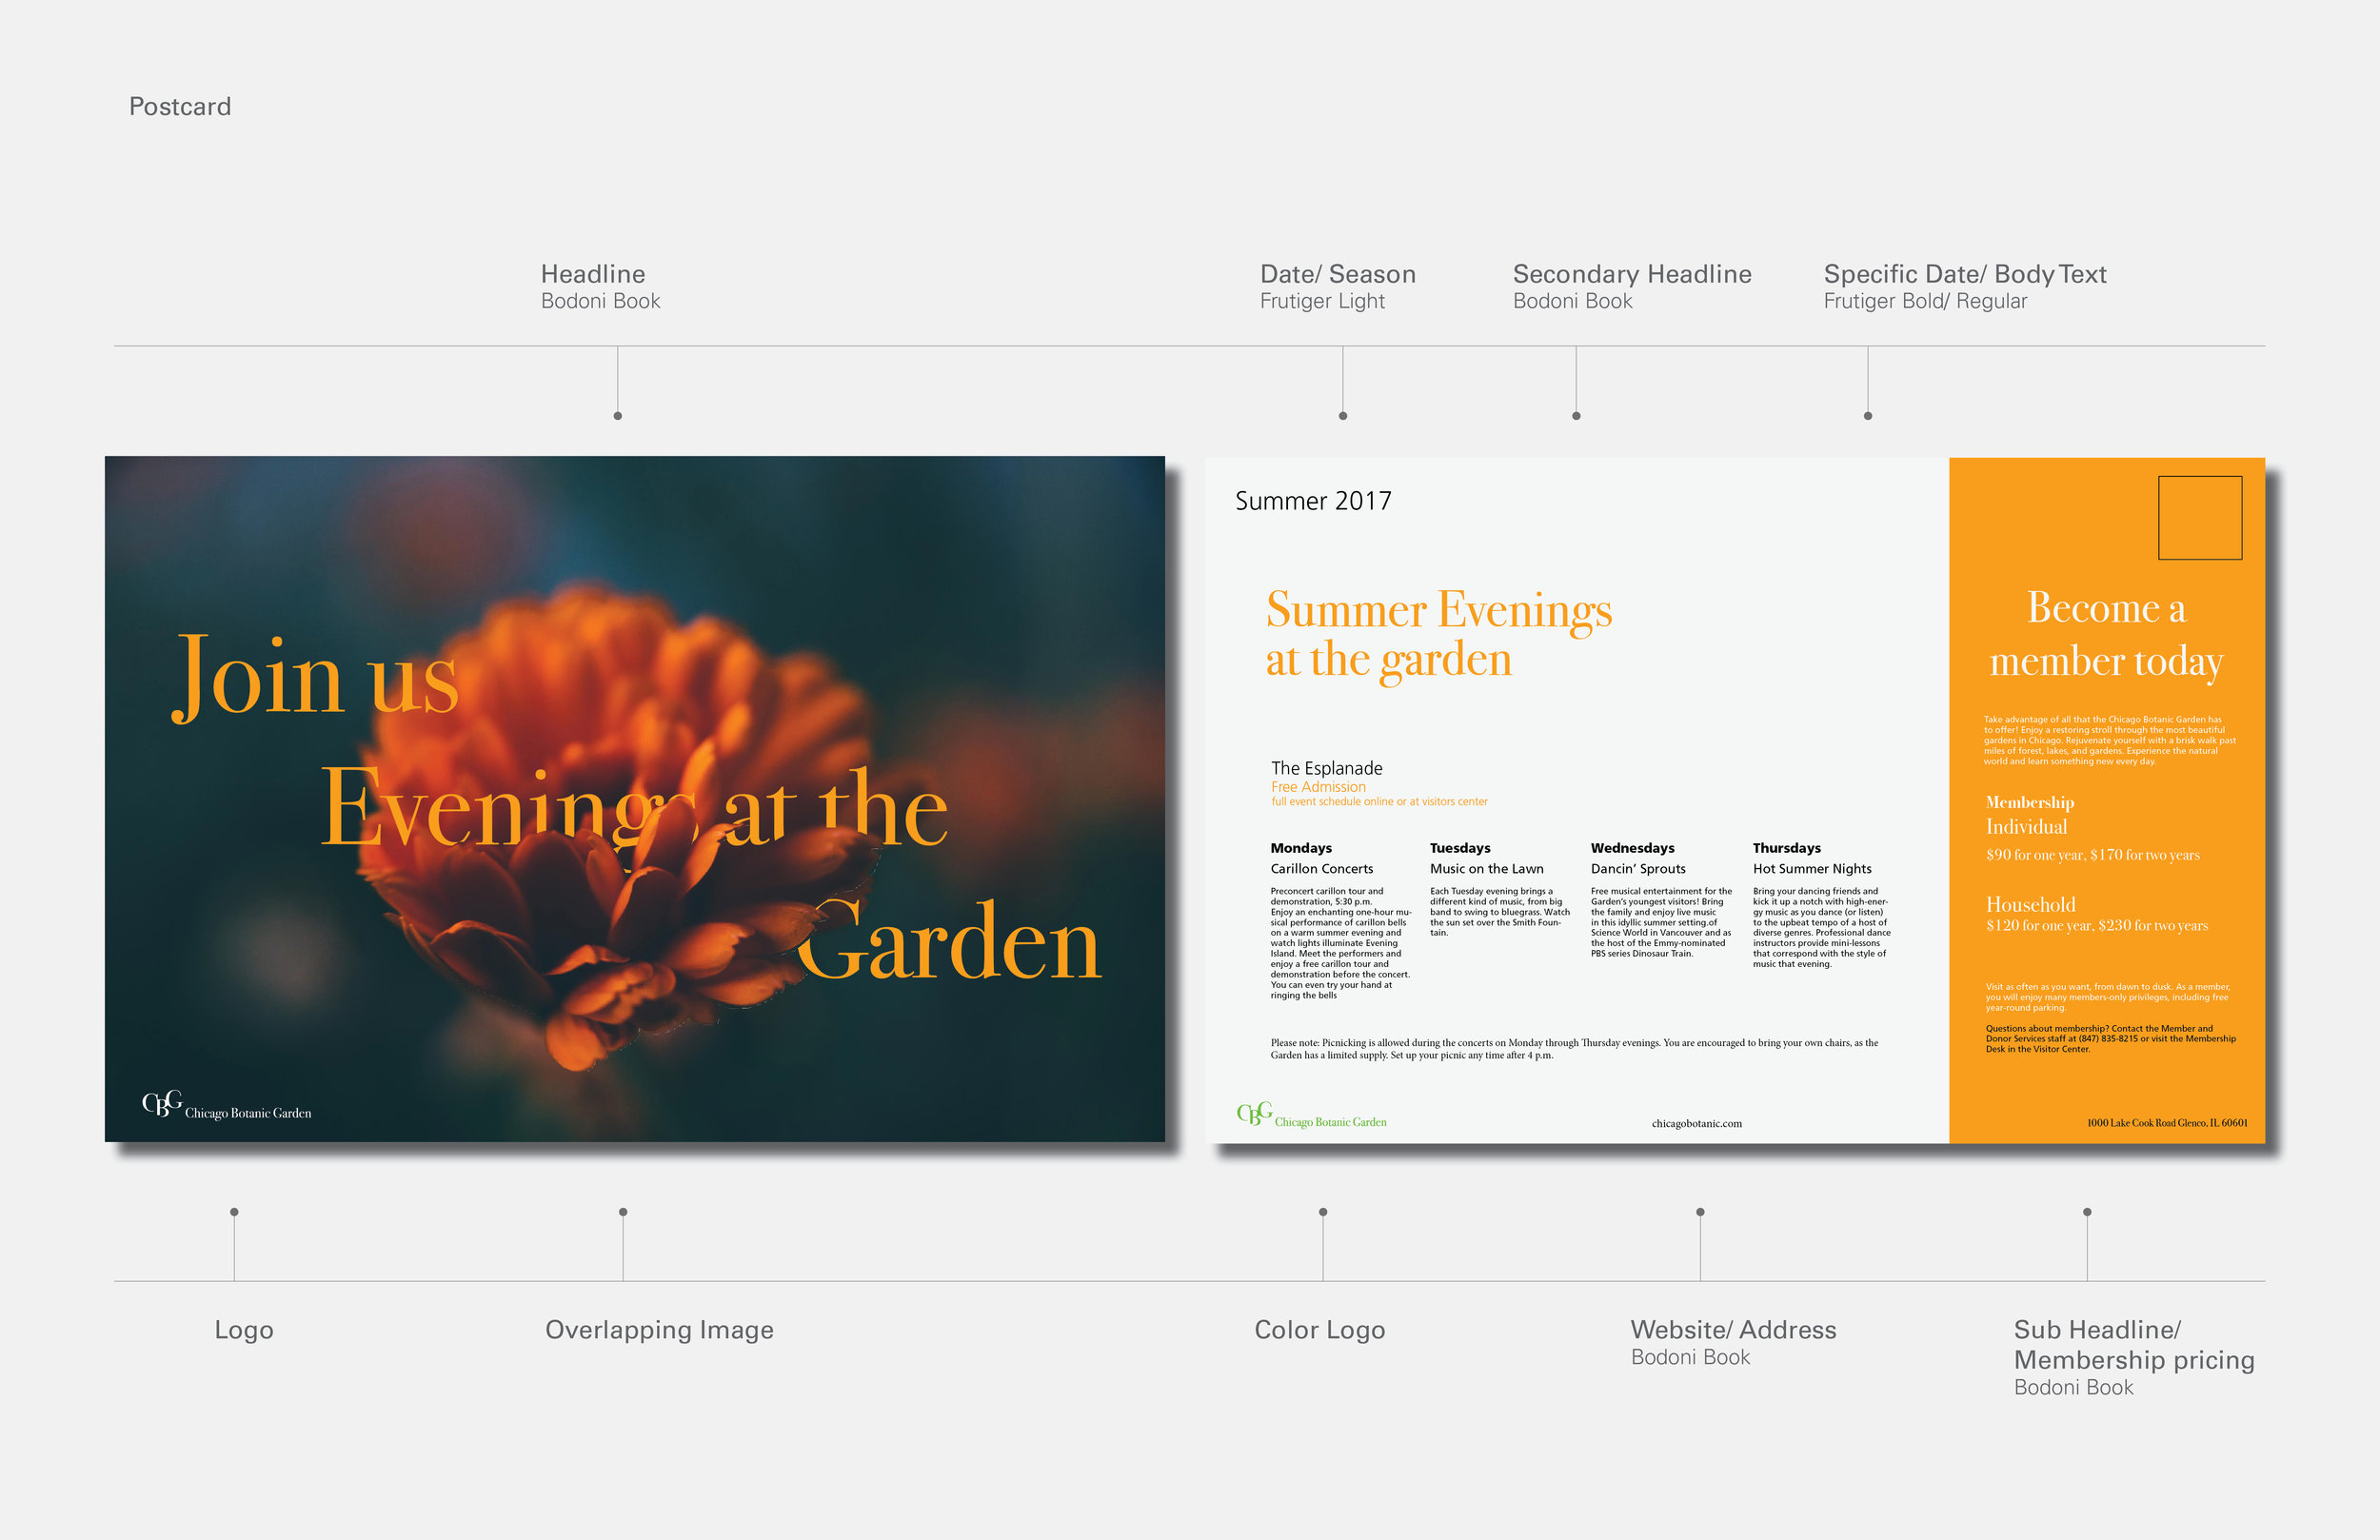The width and height of the screenshot is (2380, 1540).
Task: Click the 'Color Logo' annotation label
Action: pyautogui.click(x=1320, y=1330)
